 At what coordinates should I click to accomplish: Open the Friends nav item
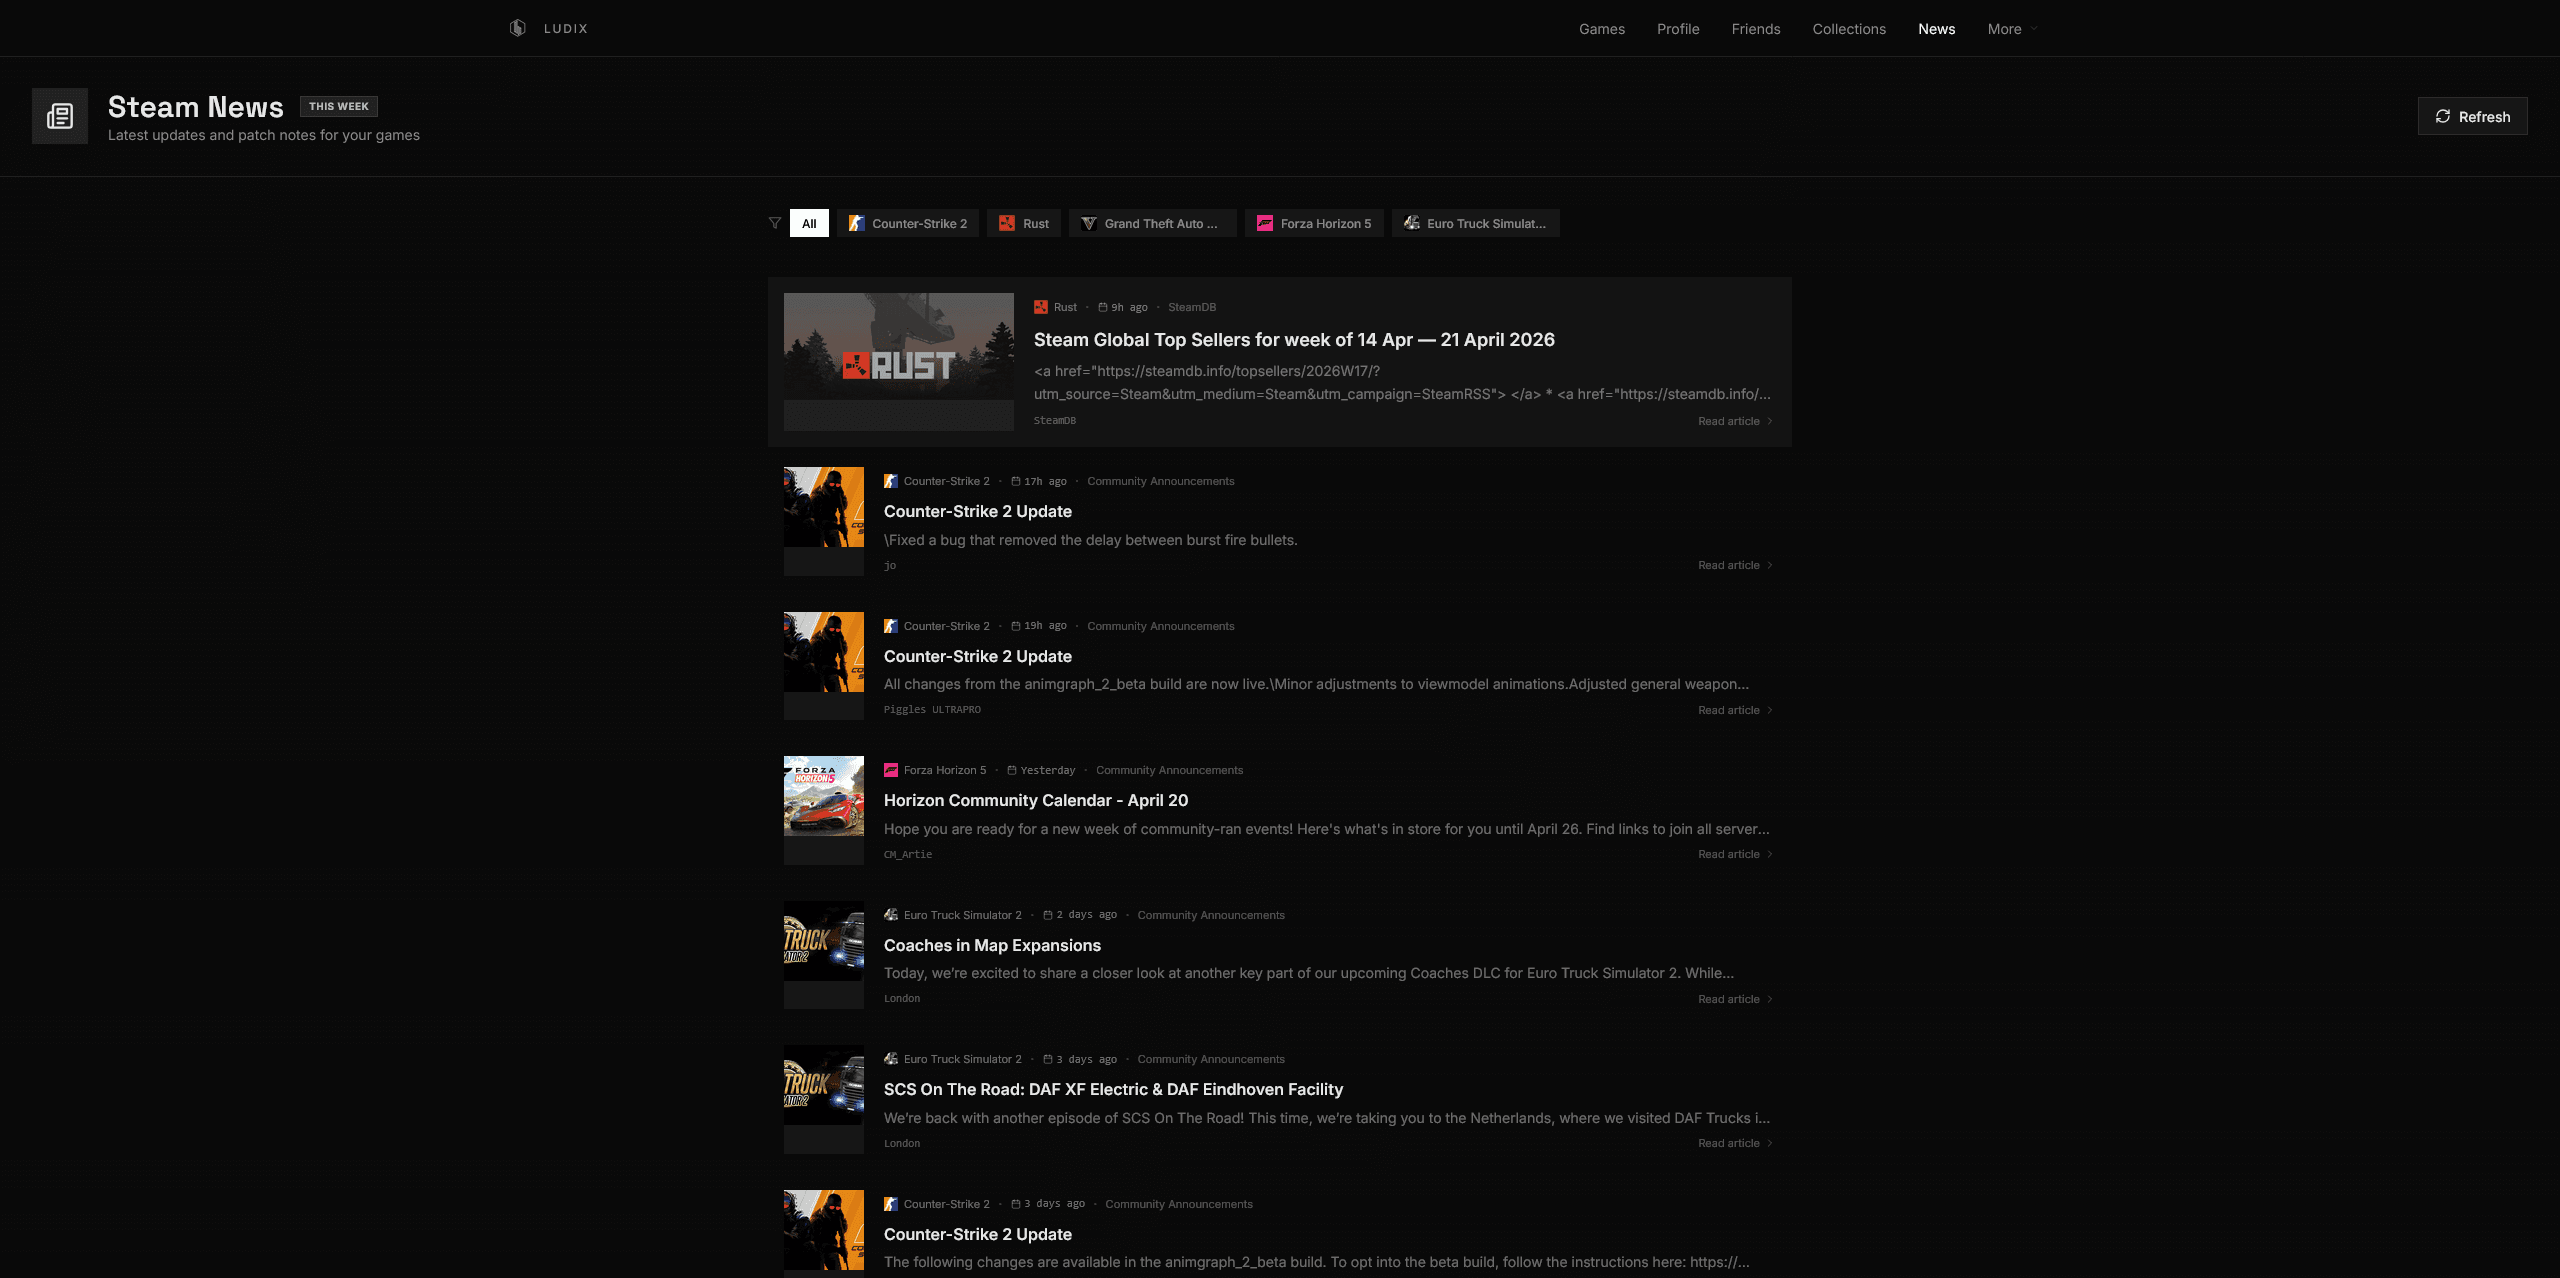click(1756, 29)
